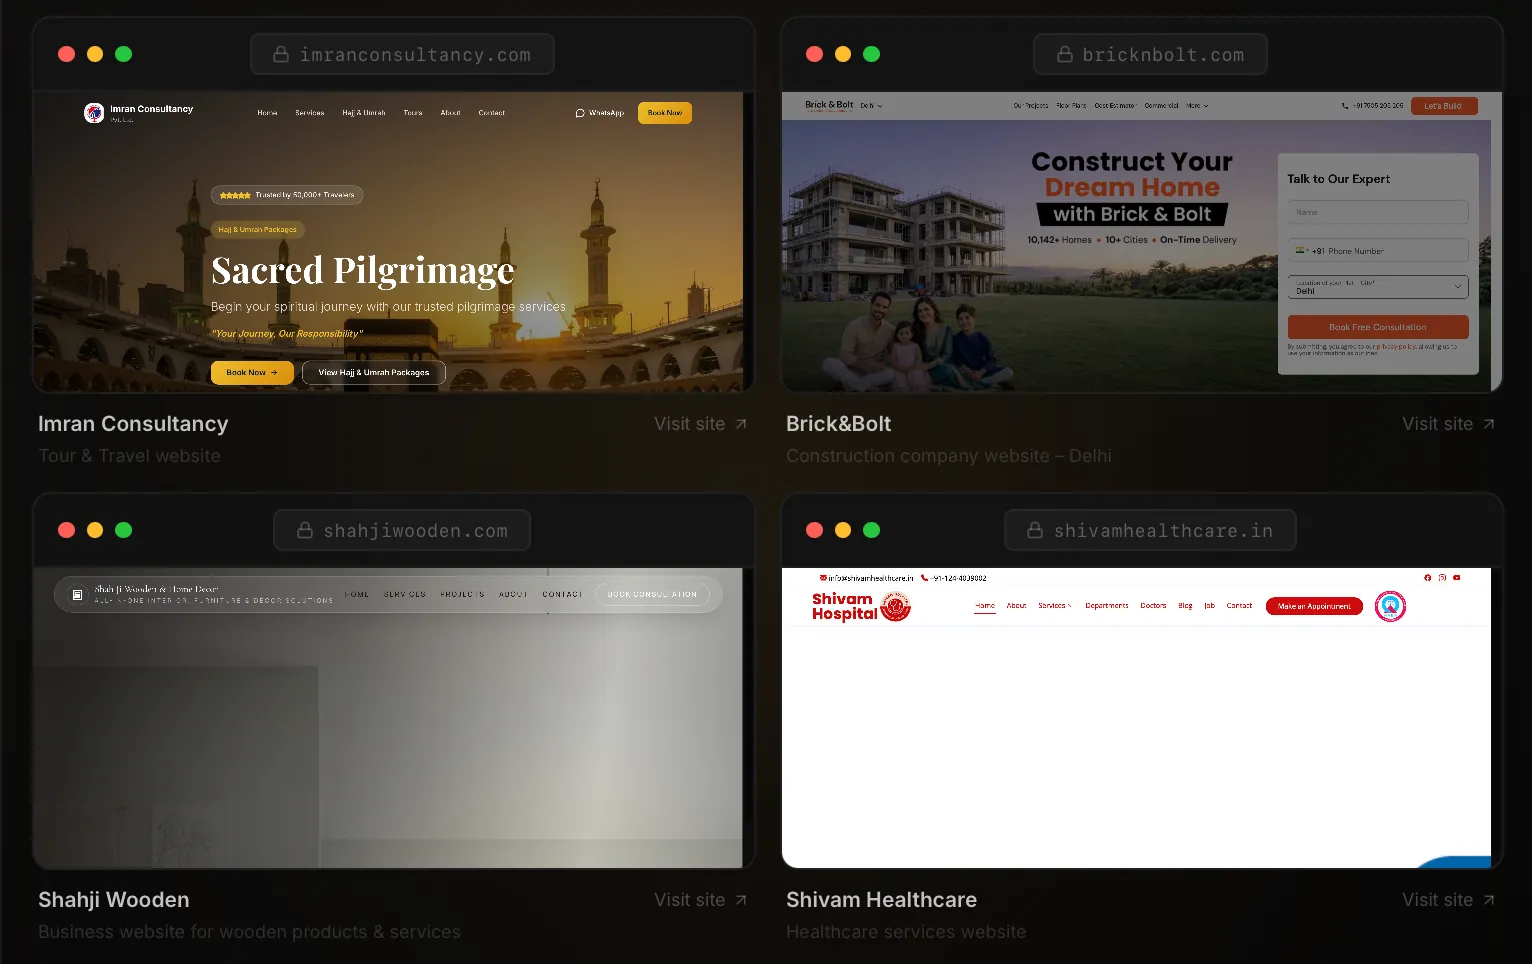
Task: Open Cost Estimator in the Brick & Bolt nav
Action: [x=1114, y=105]
